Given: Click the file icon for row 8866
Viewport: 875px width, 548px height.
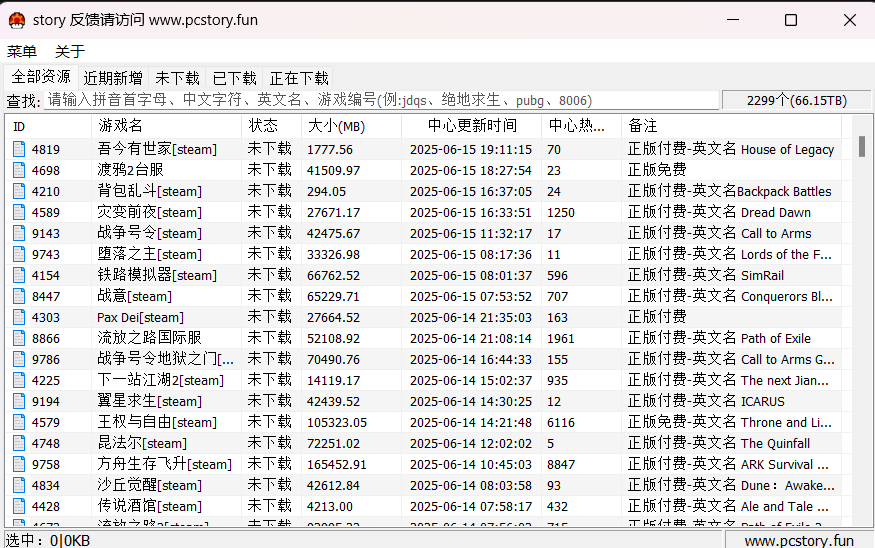Looking at the screenshot, I should [19, 338].
